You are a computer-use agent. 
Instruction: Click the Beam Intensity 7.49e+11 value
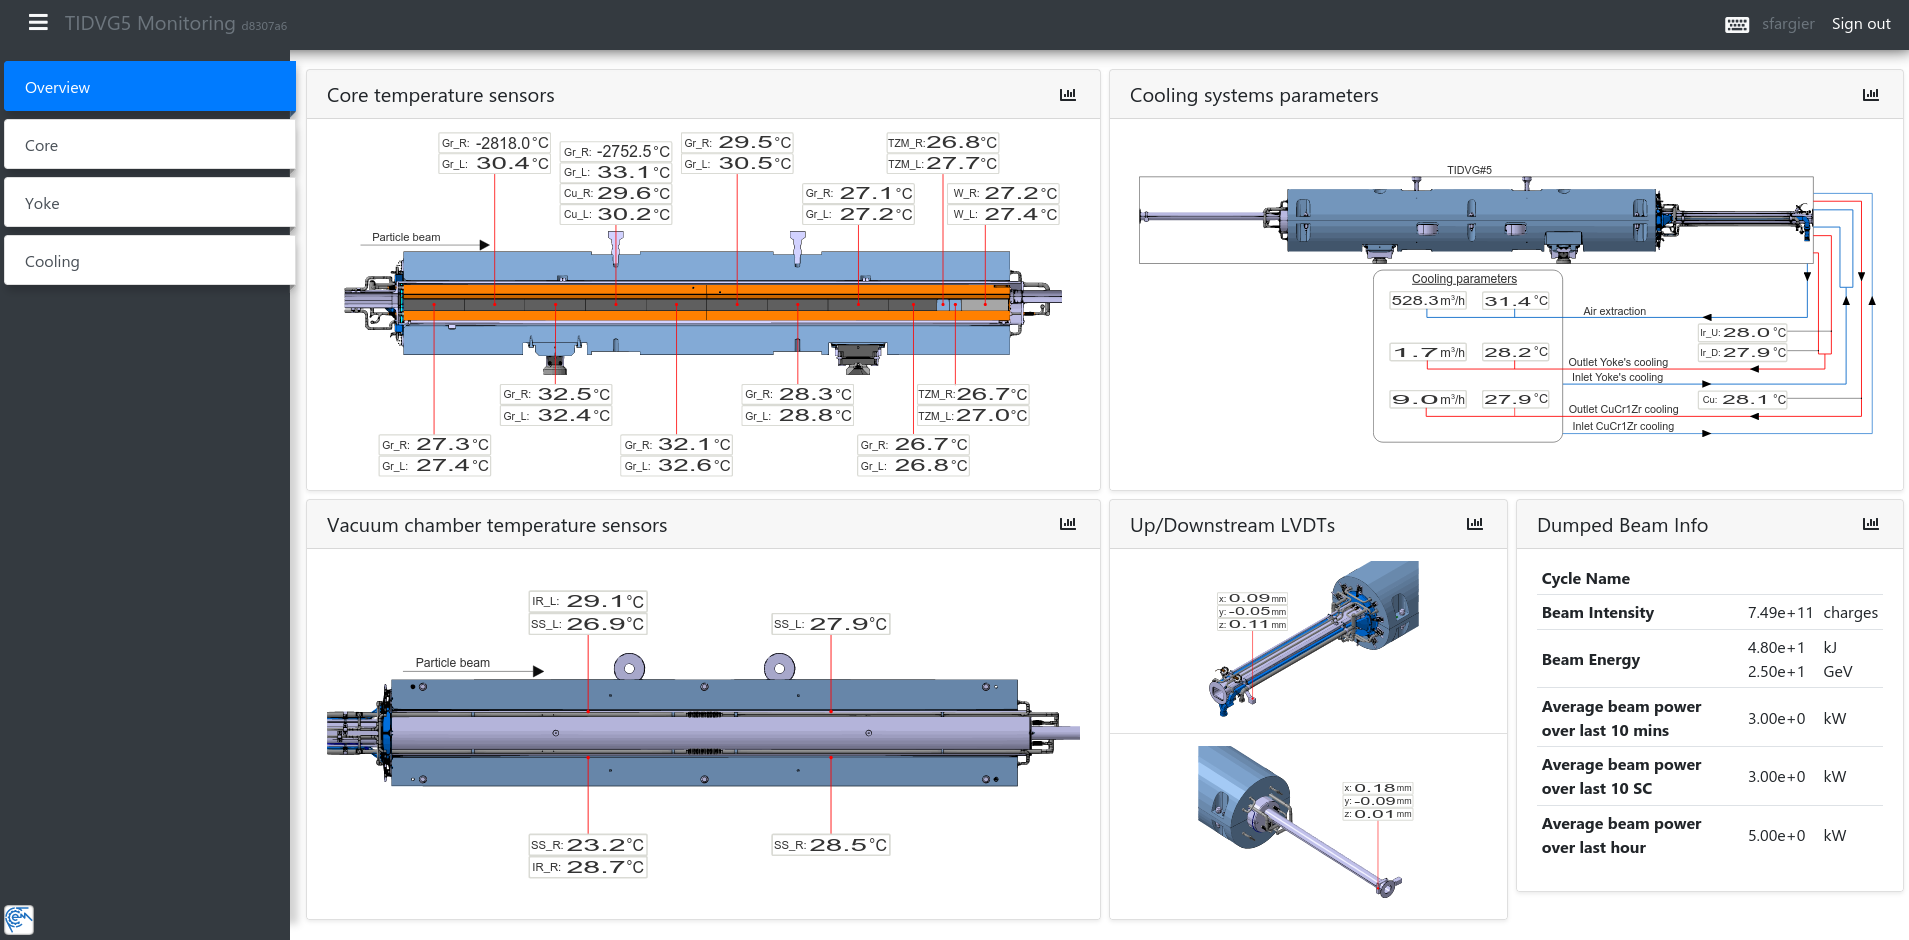point(1780,612)
